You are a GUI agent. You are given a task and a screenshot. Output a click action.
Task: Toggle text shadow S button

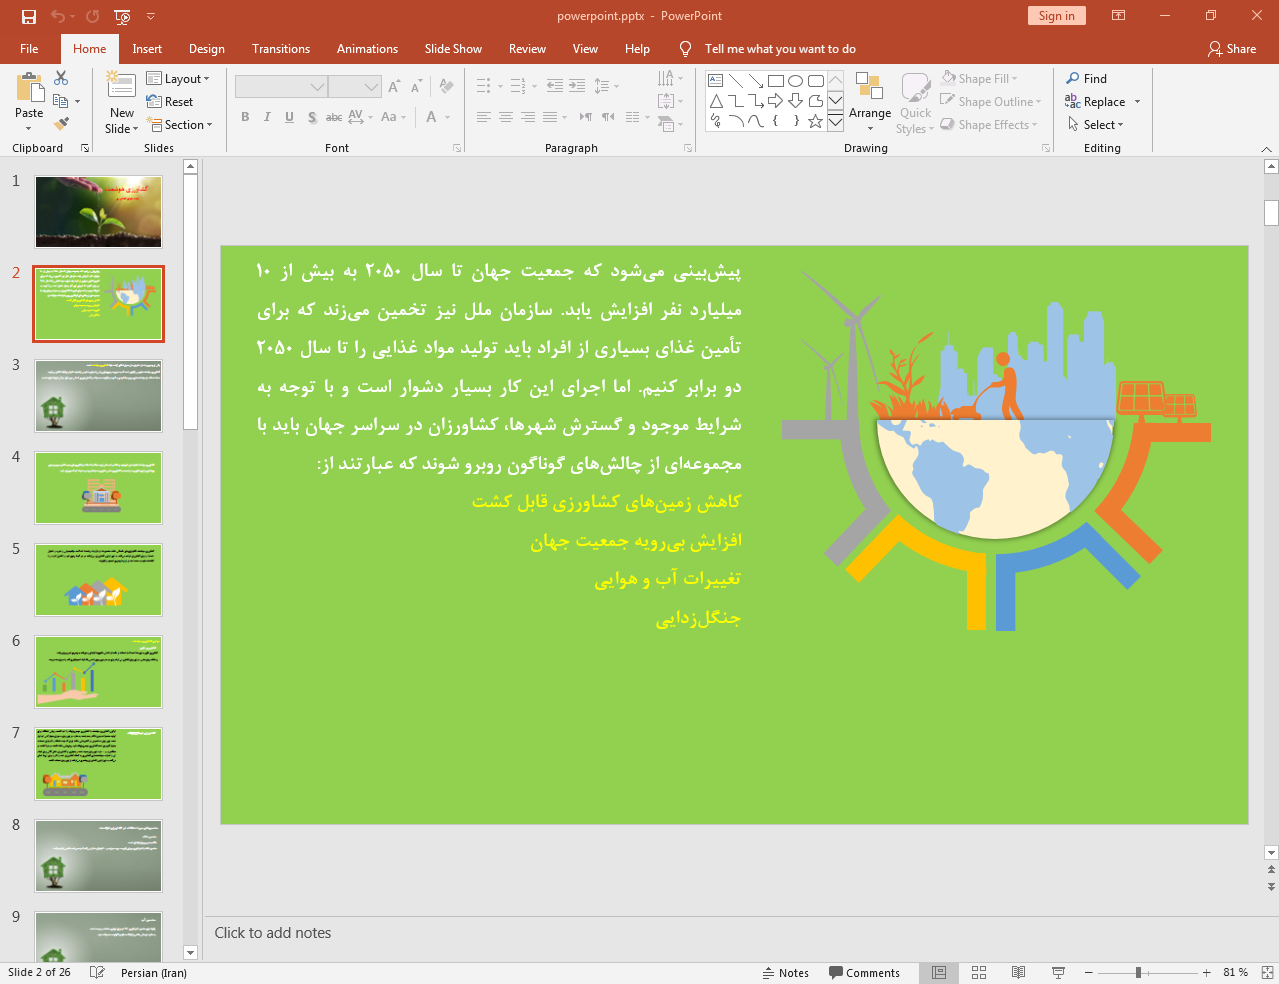coord(312,117)
